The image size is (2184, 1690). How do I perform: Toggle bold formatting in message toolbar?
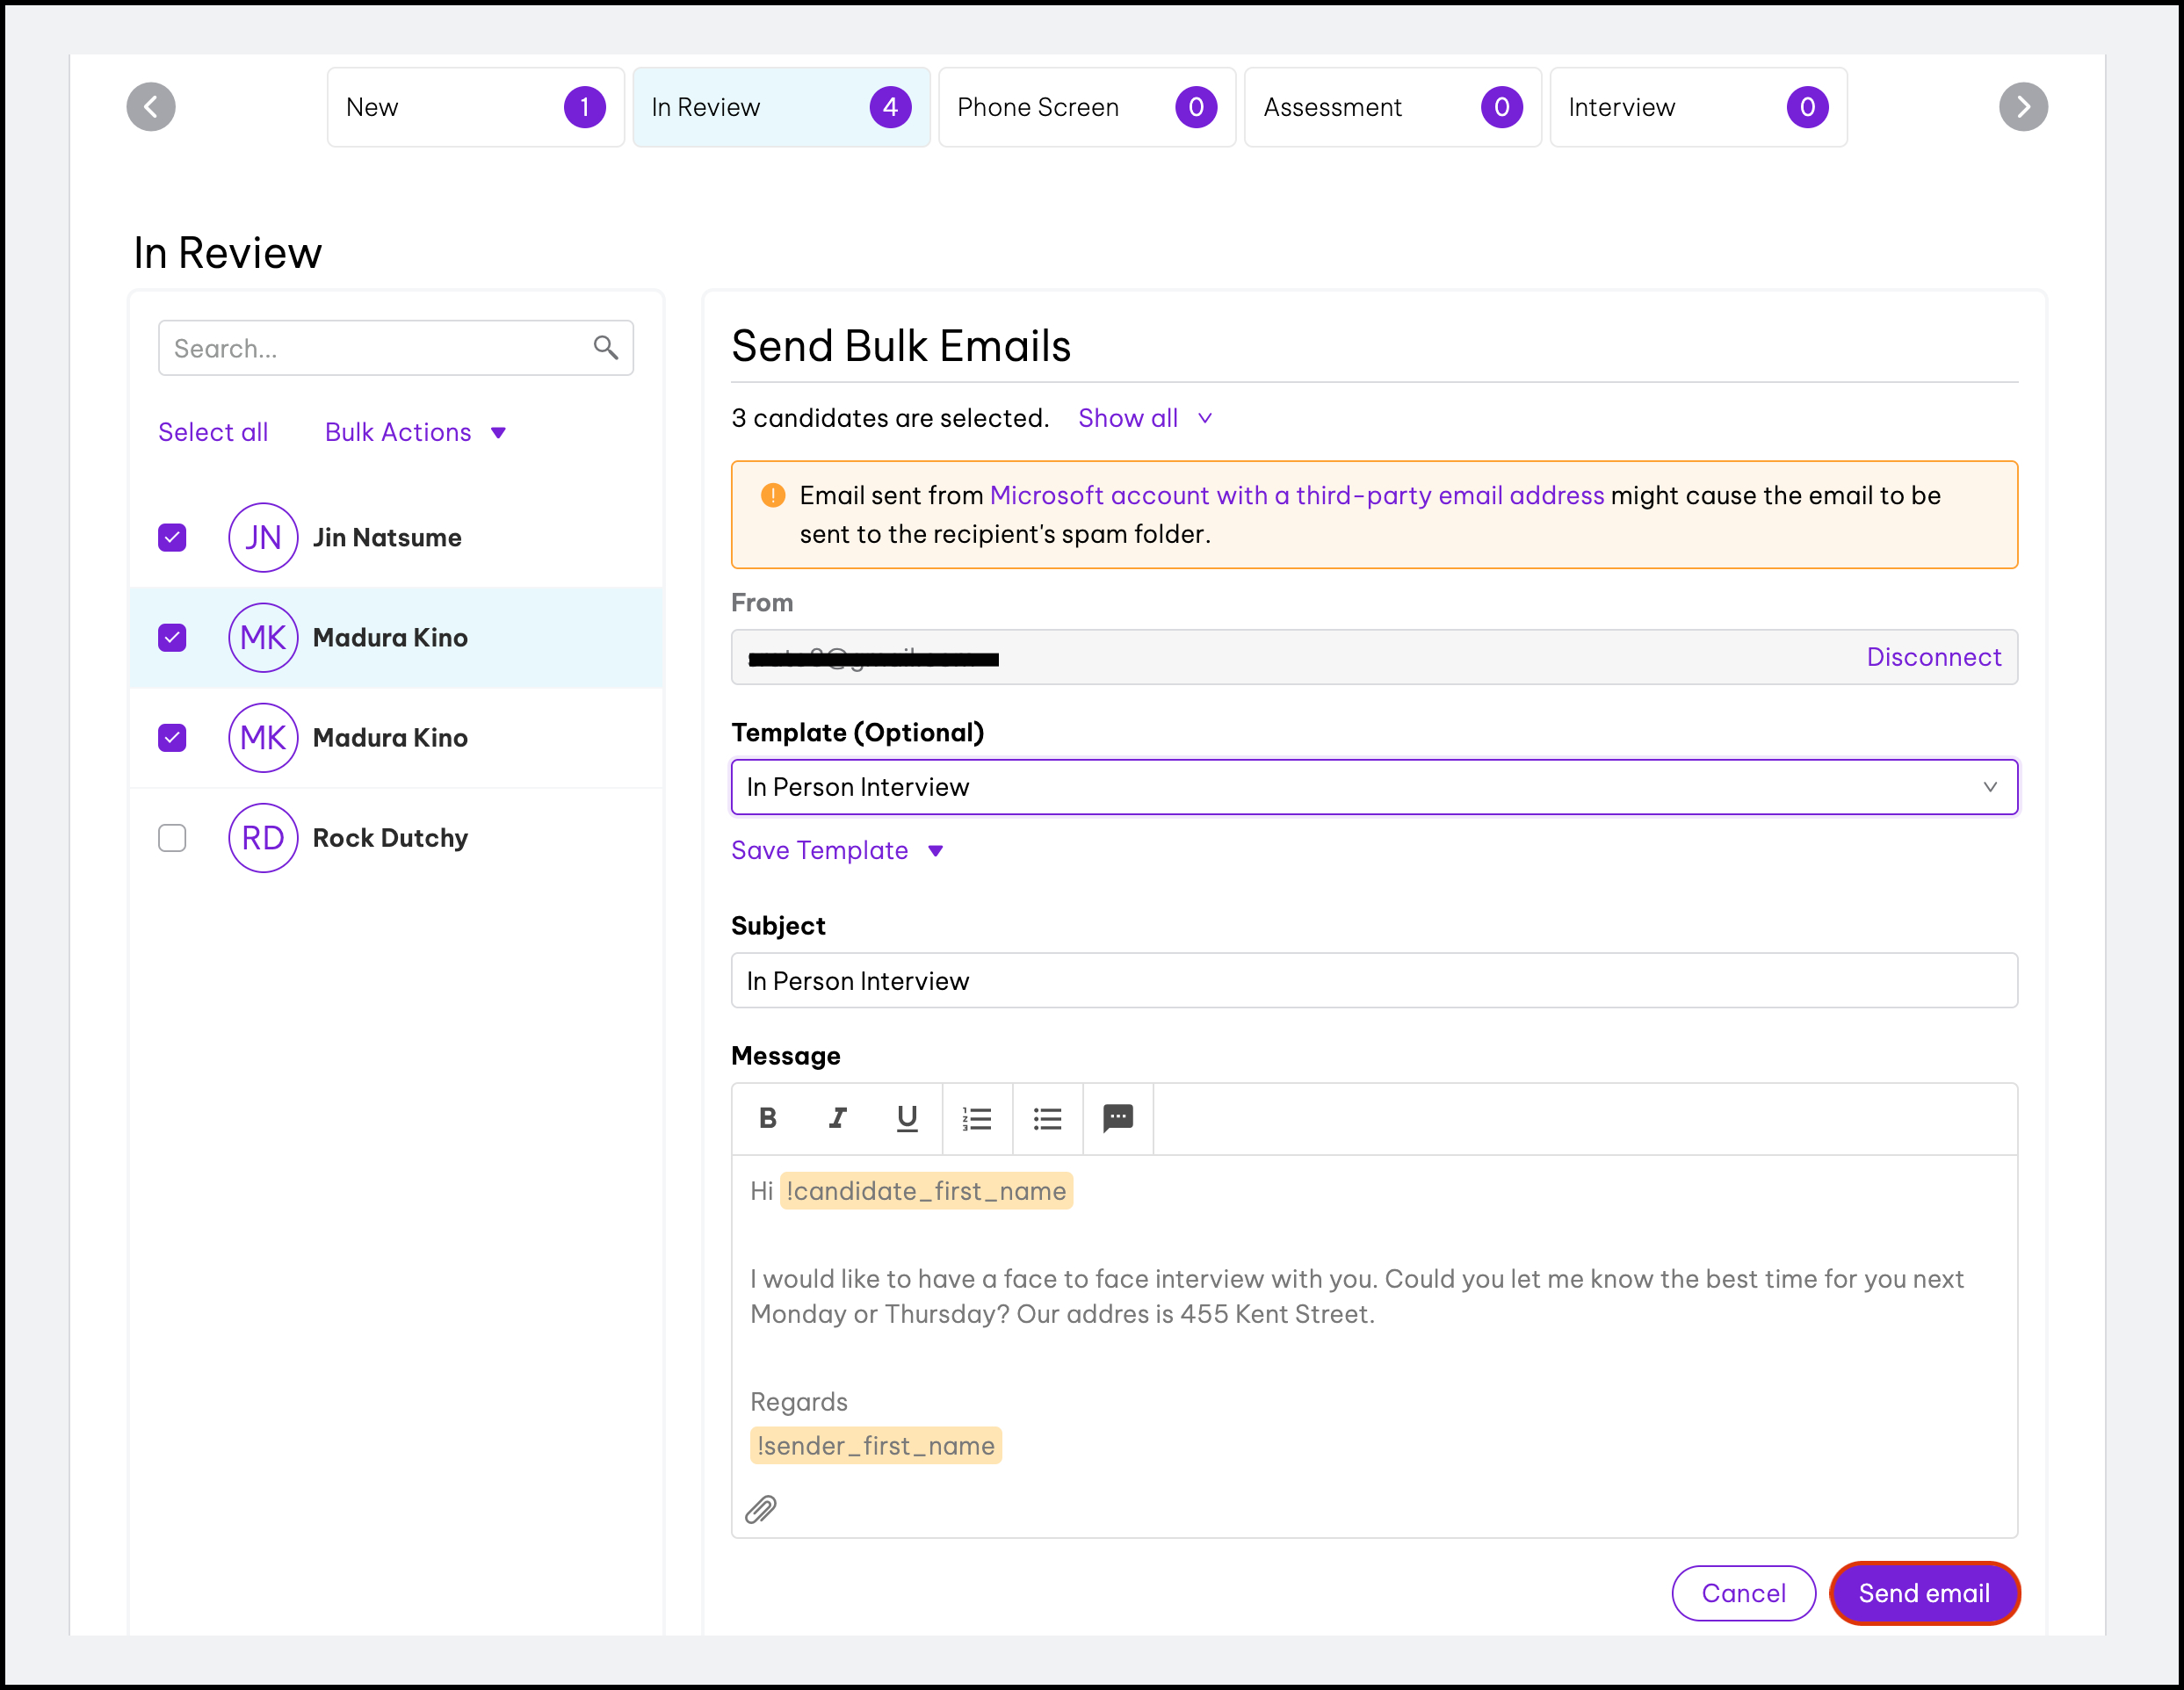click(767, 1118)
